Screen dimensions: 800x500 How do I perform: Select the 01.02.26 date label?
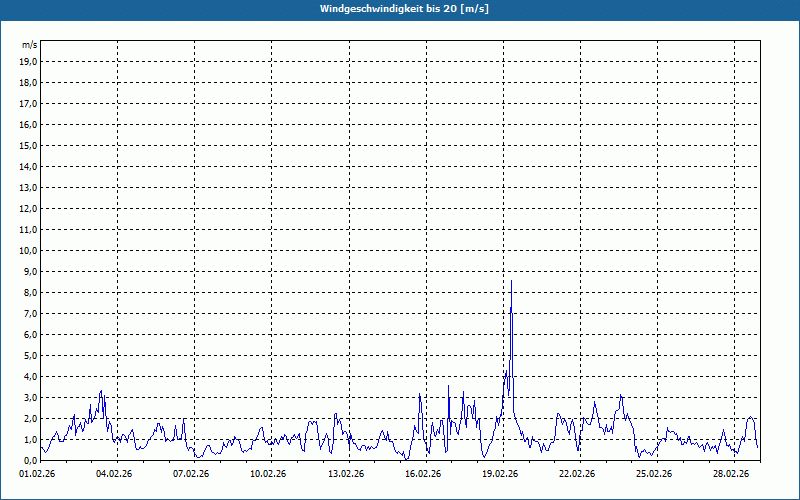[38, 475]
